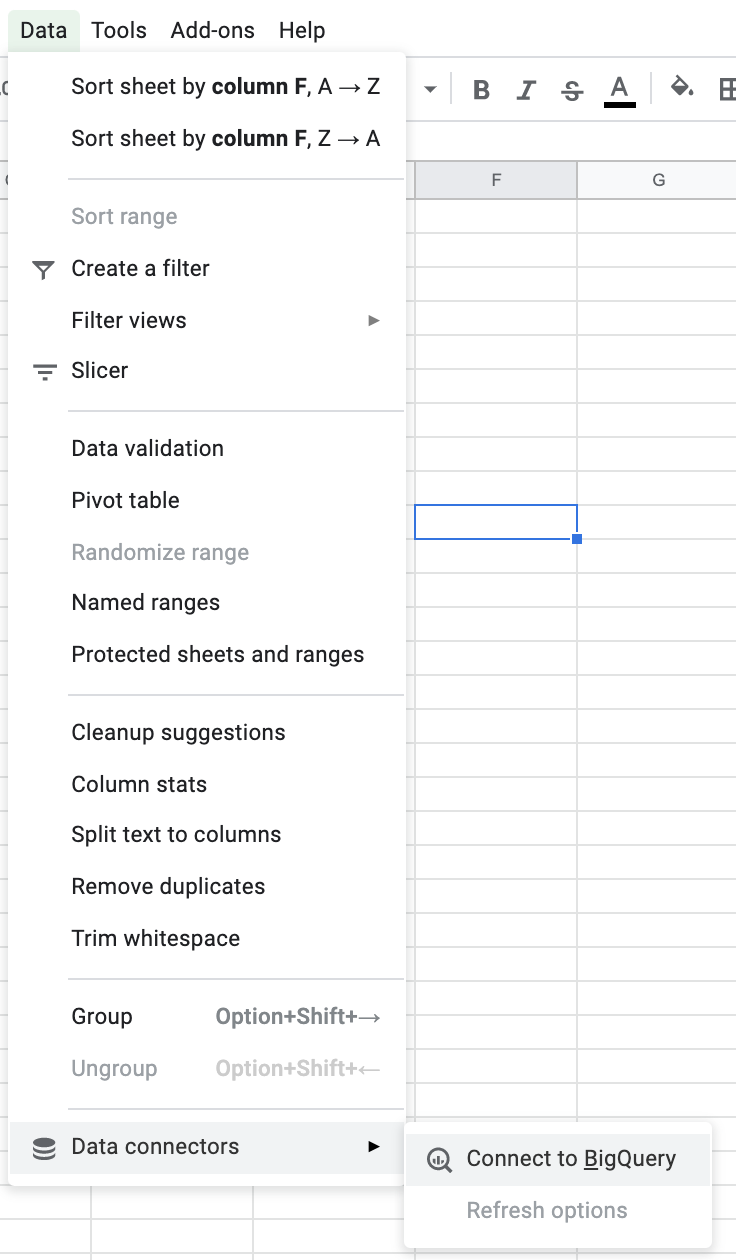Screen dimensions: 736x1260
Task: Click the funnel icon beside Create a filter
Action: [x=43, y=269]
